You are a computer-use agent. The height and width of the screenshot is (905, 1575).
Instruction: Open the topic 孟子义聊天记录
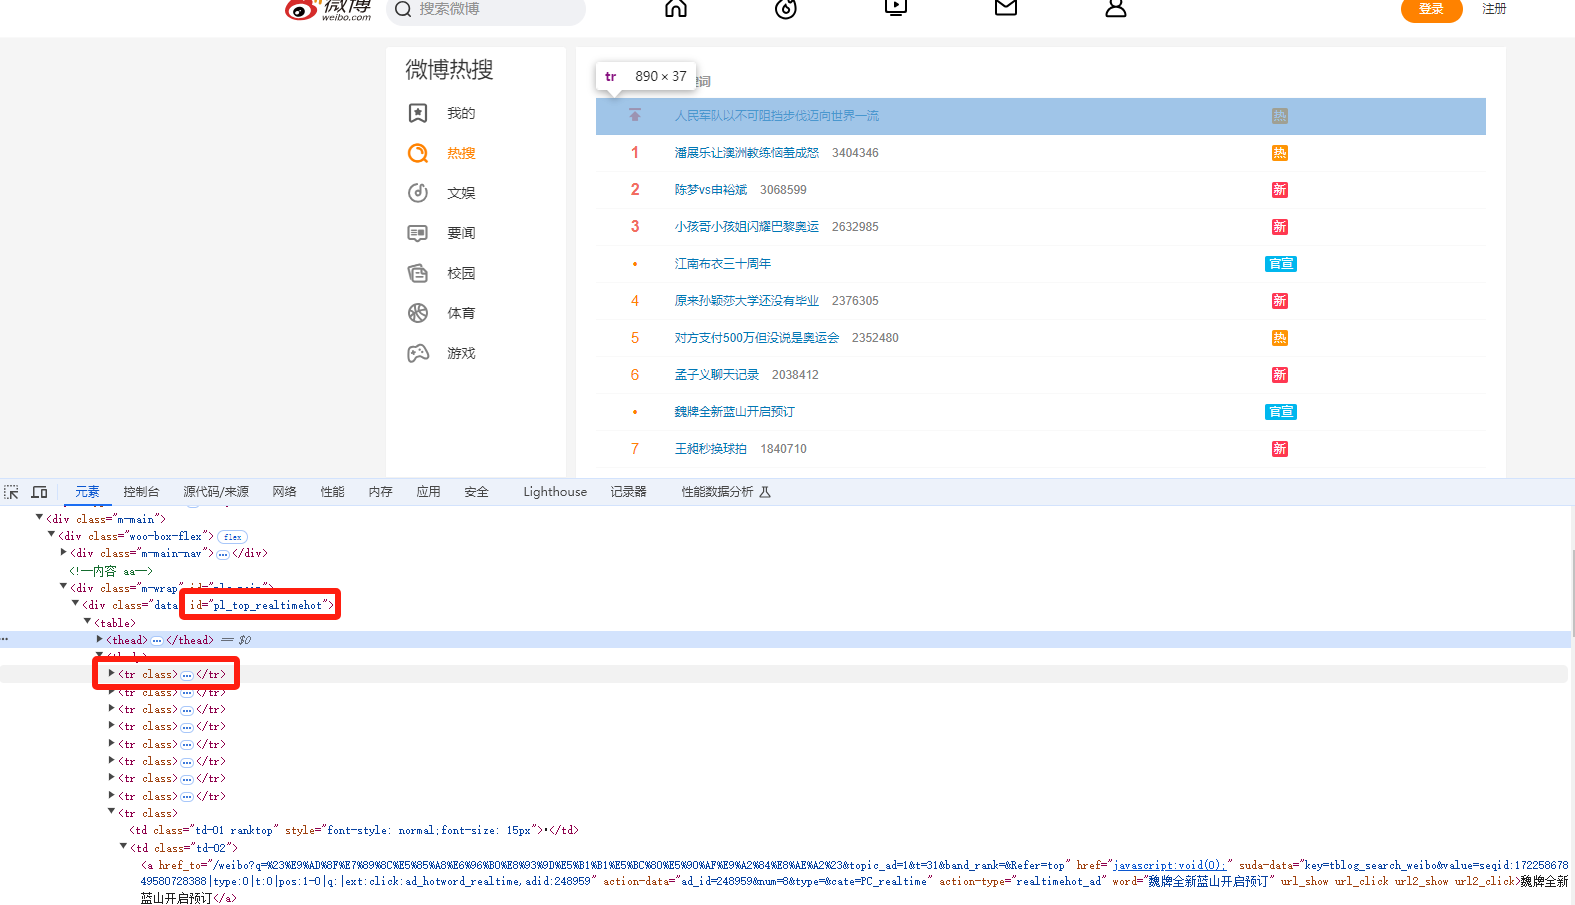[716, 375]
